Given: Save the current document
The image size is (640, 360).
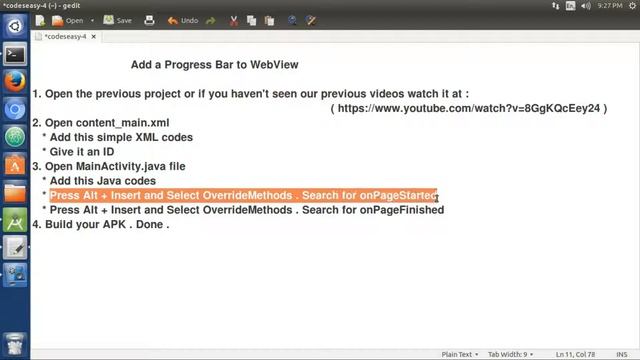Looking at the screenshot, I should coord(118,20).
